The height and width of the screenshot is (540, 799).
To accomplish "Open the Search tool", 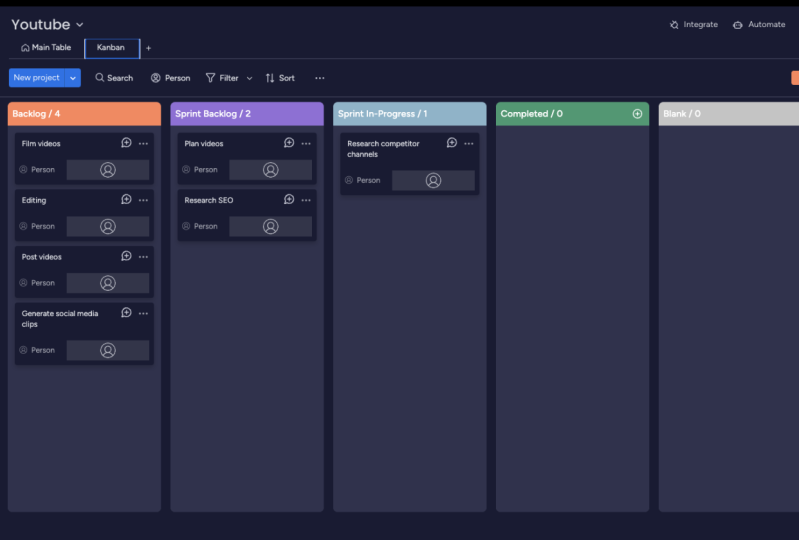I will 114,78.
